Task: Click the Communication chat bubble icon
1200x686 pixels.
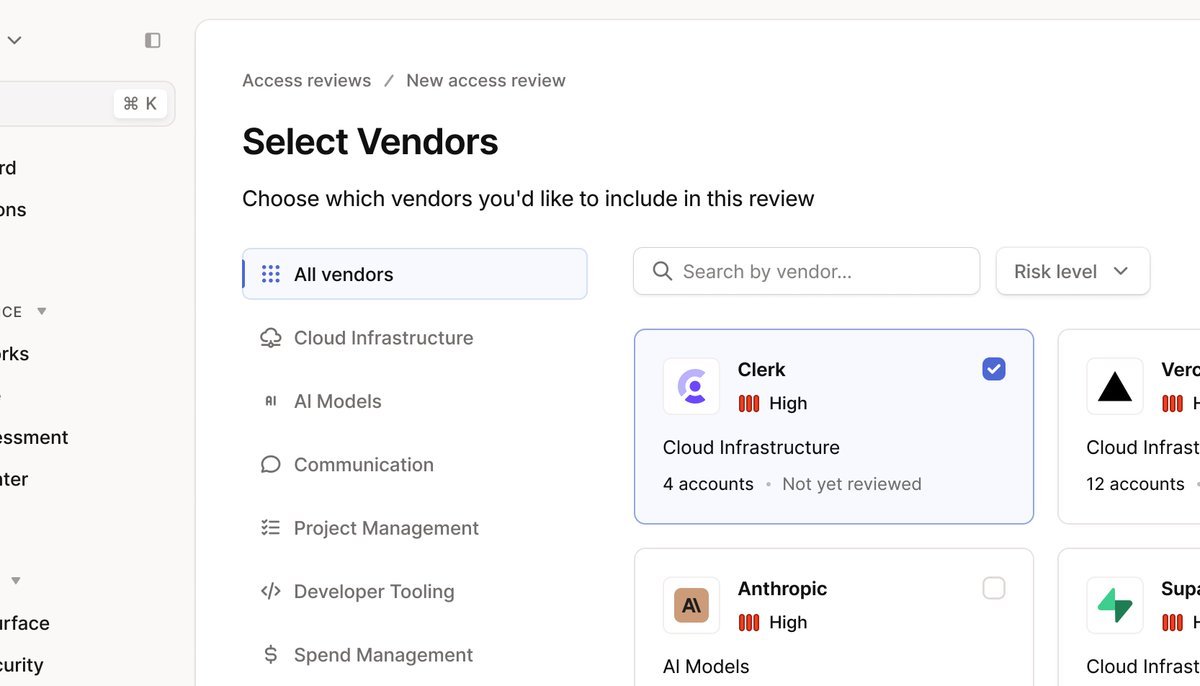Action: click(x=270, y=465)
